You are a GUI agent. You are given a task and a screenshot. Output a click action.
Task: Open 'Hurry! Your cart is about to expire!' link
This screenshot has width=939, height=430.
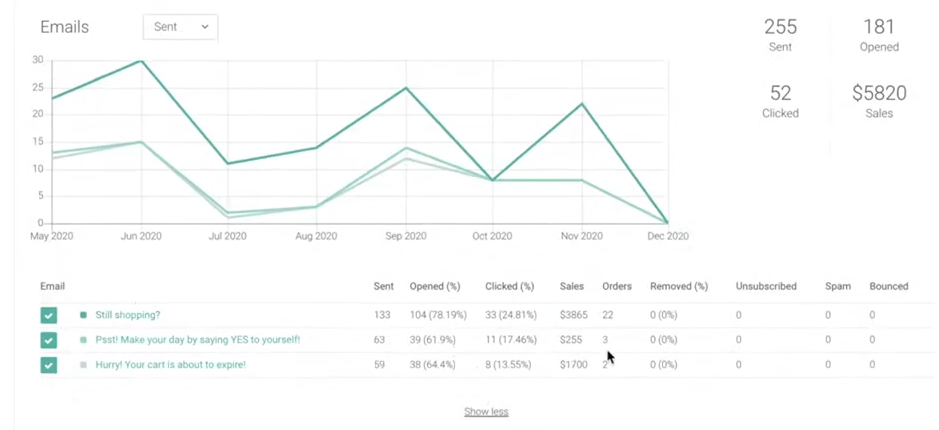171,364
